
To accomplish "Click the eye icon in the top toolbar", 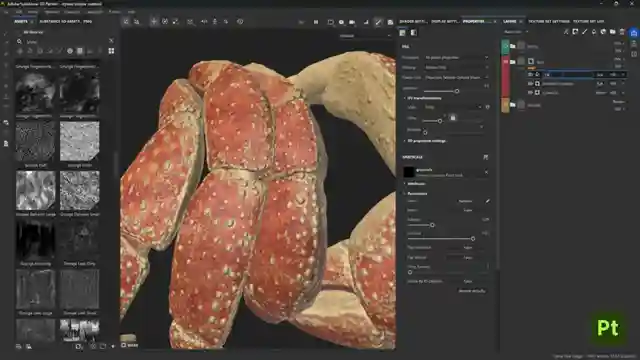I will tap(240, 22).
